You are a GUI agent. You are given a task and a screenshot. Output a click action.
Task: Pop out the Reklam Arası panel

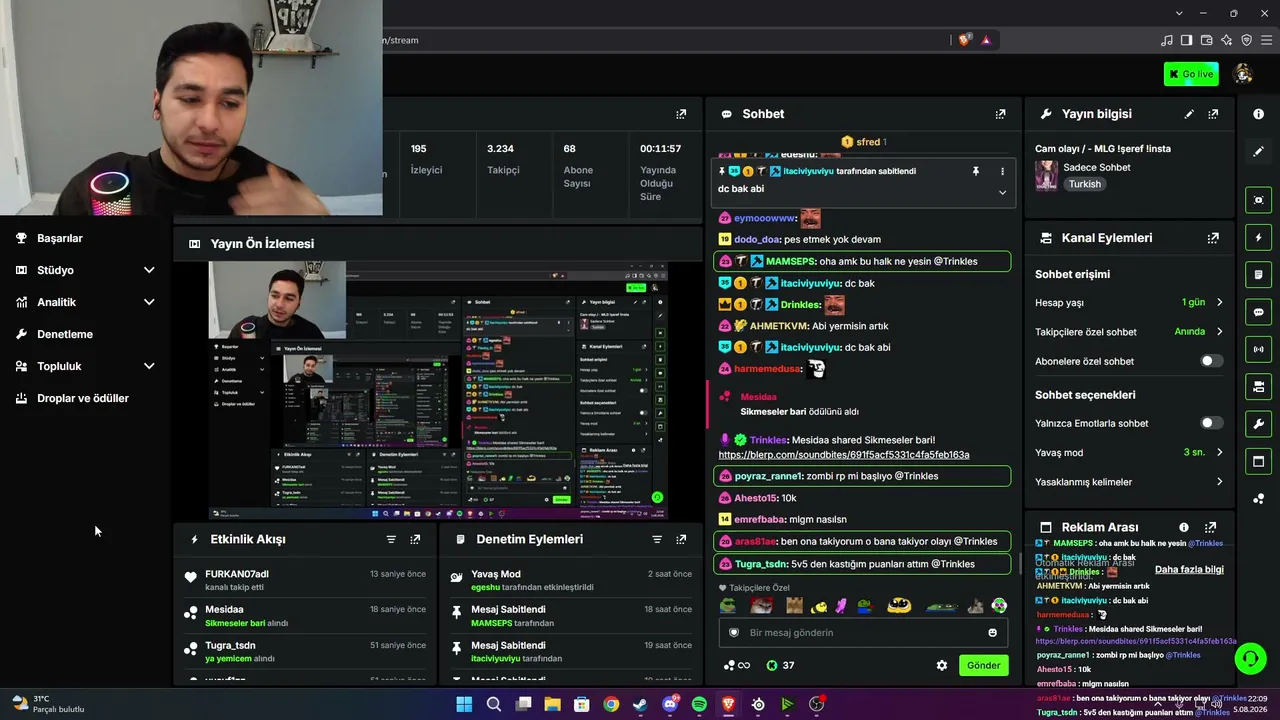tap(1211, 527)
